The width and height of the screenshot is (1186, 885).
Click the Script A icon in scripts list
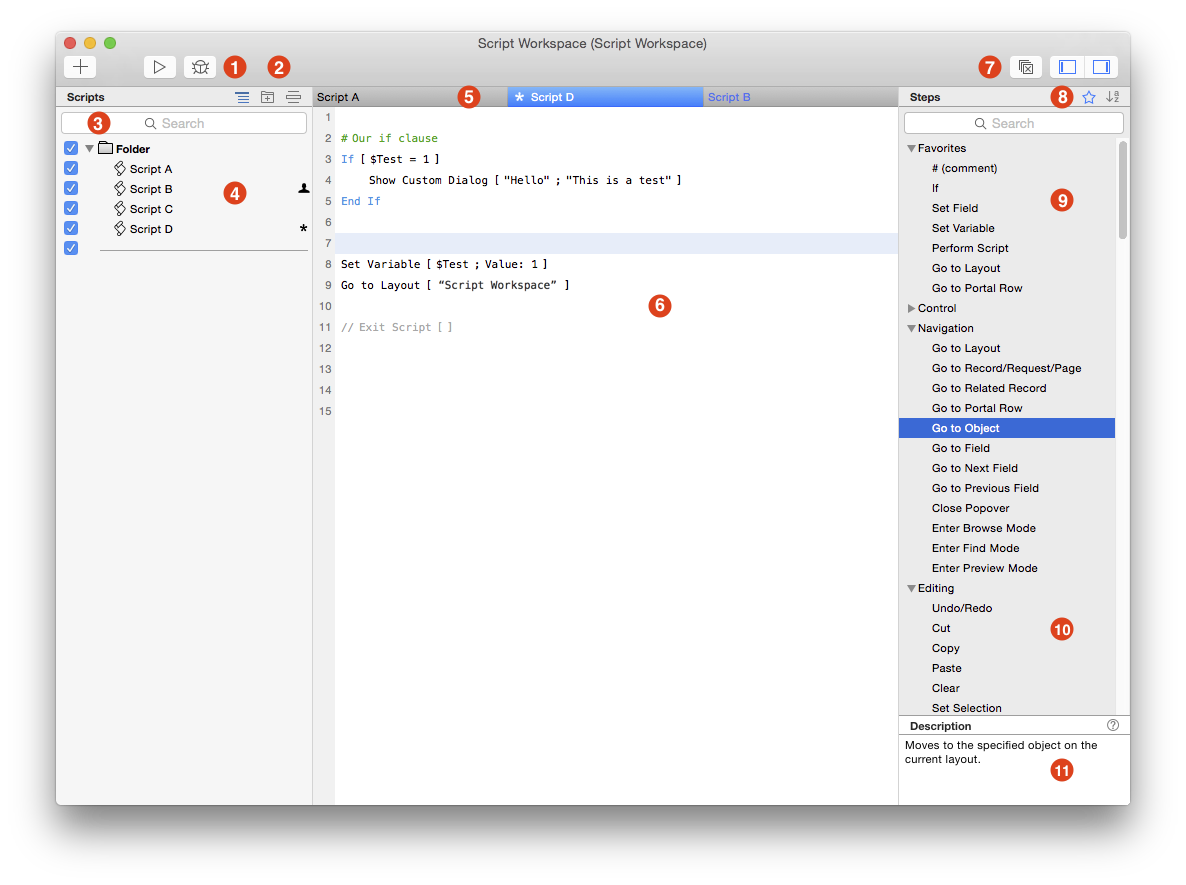click(x=120, y=169)
